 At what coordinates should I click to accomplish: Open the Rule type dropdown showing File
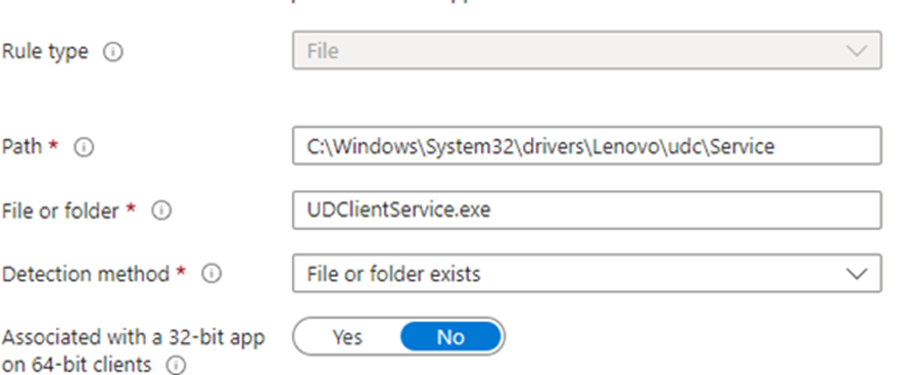click(x=587, y=51)
